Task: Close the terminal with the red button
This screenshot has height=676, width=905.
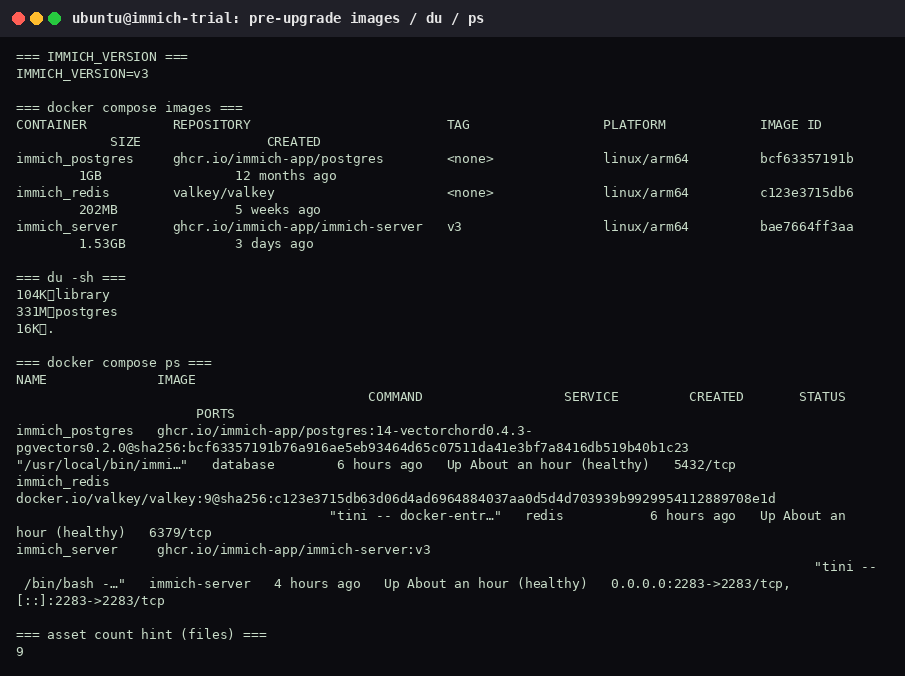Action: [18, 18]
